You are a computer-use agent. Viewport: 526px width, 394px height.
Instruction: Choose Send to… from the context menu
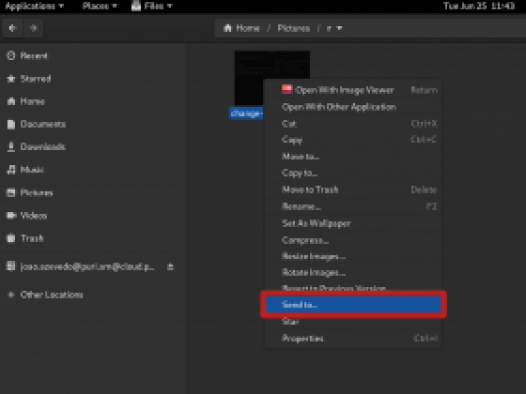pyautogui.click(x=354, y=305)
